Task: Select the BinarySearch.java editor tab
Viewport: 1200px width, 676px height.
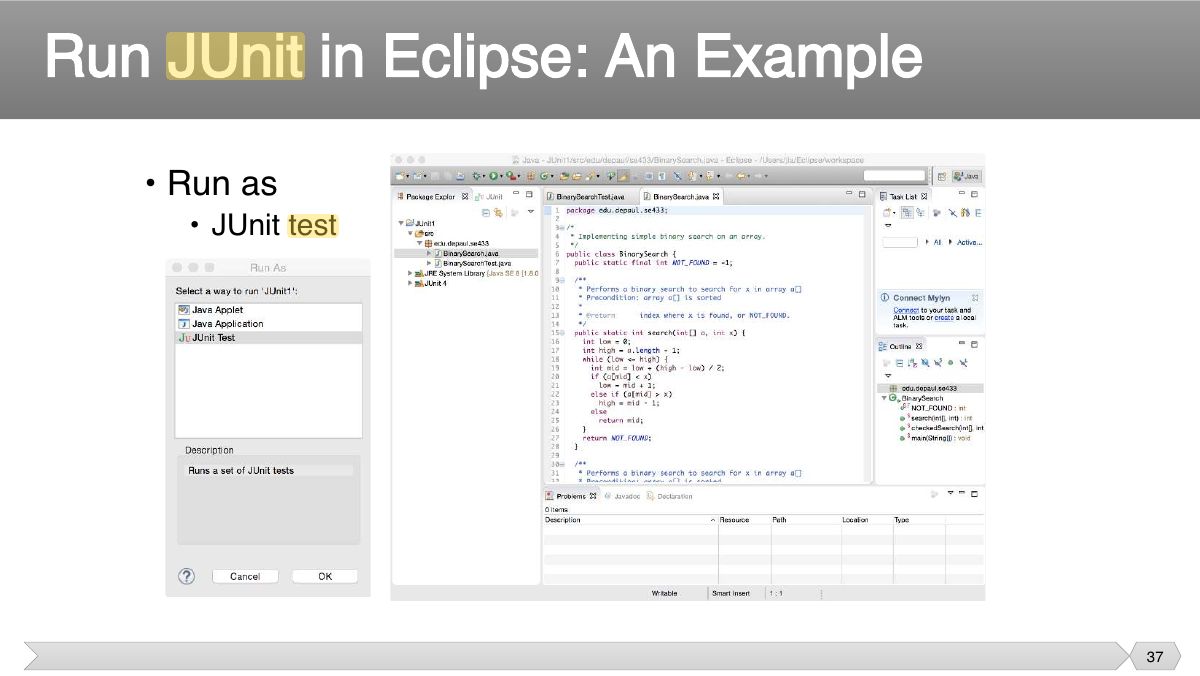Action: tap(683, 197)
